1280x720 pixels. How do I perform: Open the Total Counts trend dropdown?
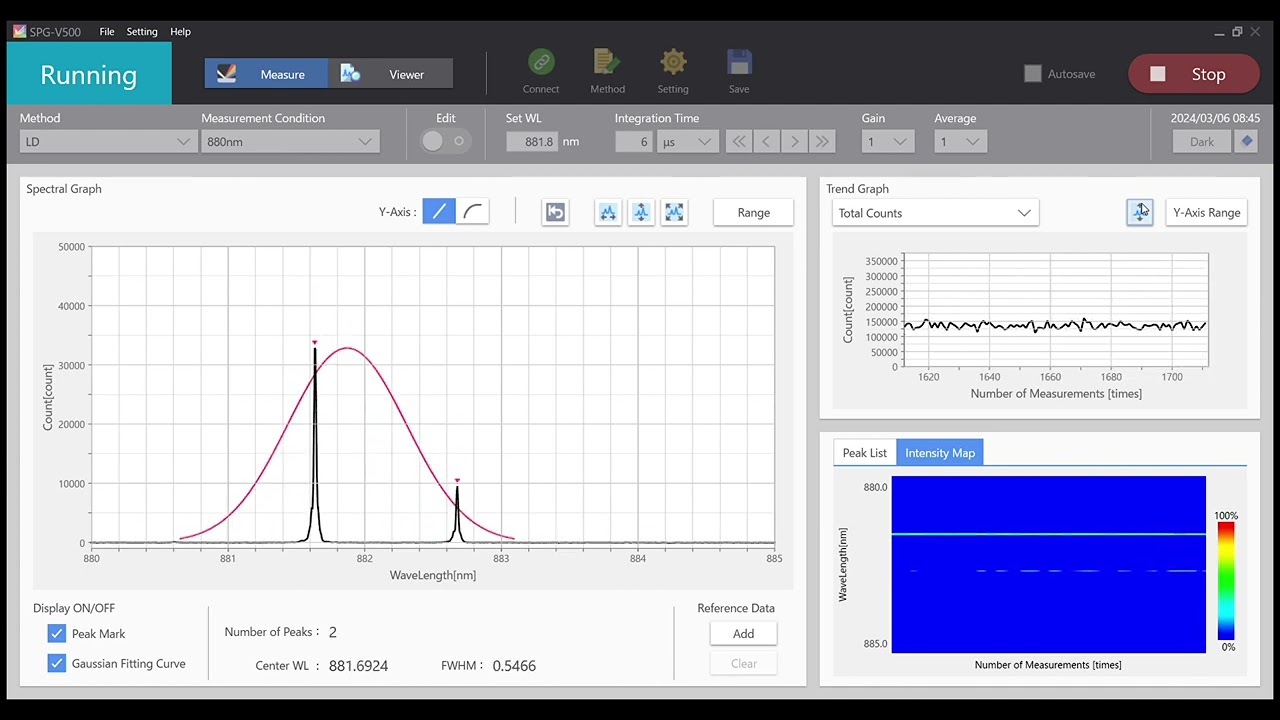click(x=935, y=213)
